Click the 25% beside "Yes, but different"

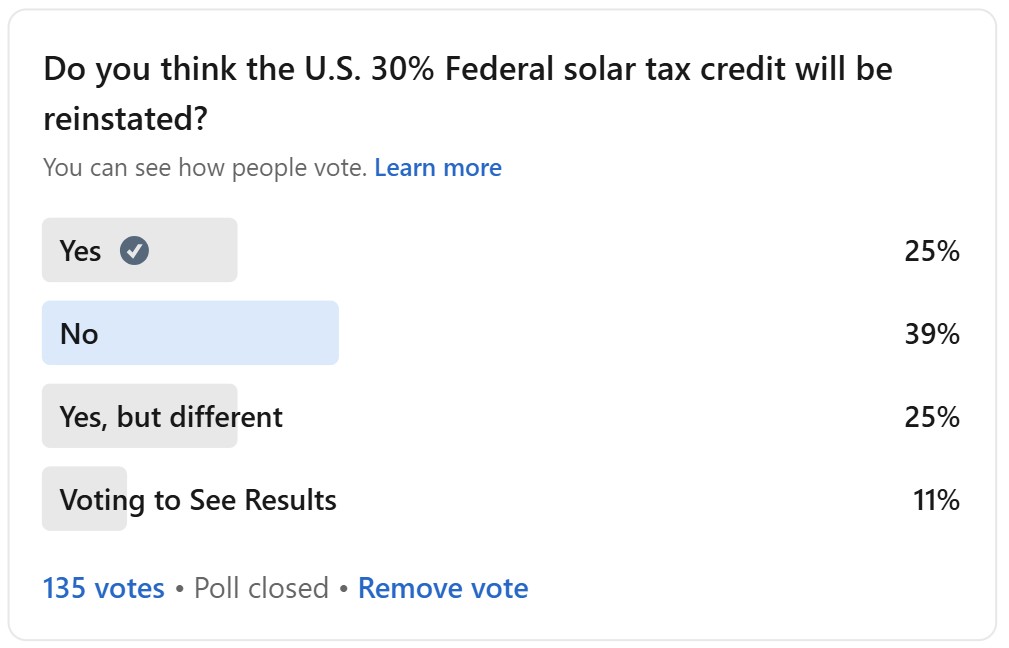pyautogui.click(x=932, y=416)
